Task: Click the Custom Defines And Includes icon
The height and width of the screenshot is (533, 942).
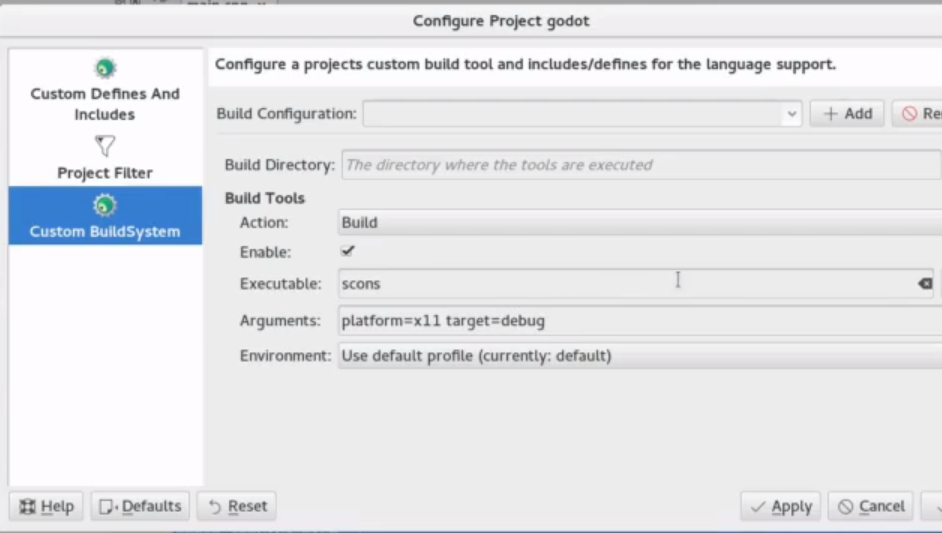Action: (105, 69)
